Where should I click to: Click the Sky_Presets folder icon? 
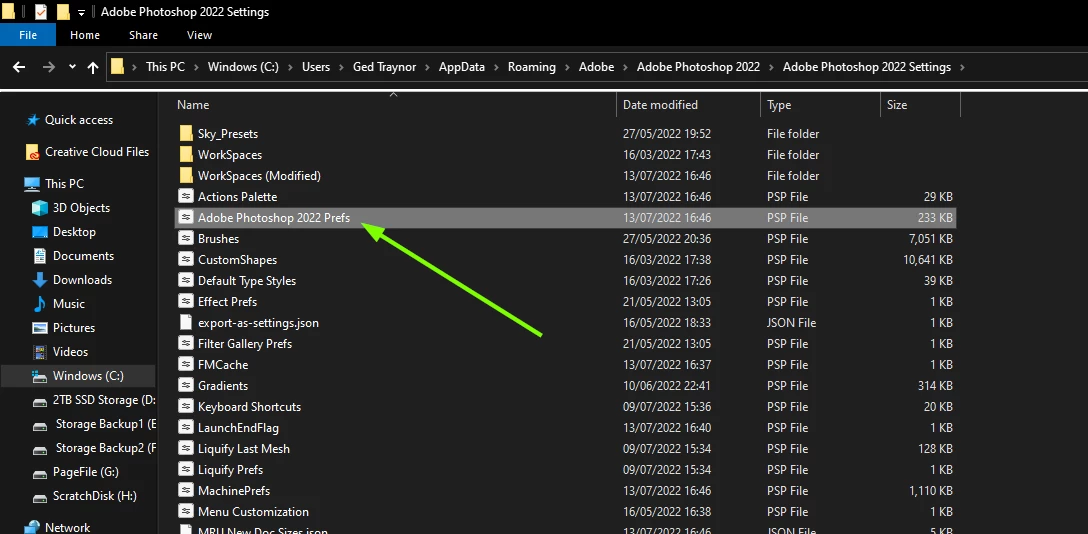point(185,133)
